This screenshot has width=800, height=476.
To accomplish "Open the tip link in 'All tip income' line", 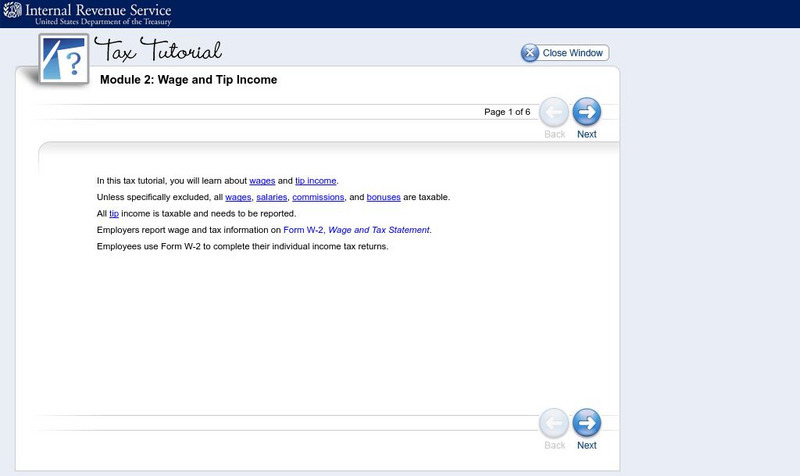I will click(x=114, y=213).
